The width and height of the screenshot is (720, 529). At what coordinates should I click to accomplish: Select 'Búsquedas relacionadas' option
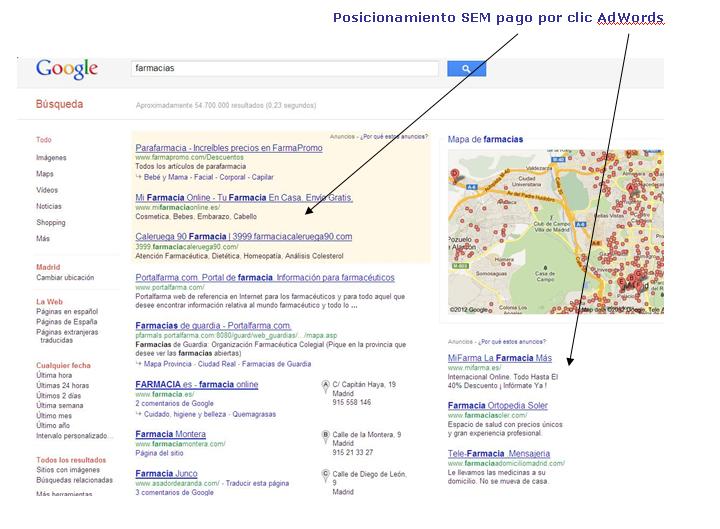tap(74, 480)
